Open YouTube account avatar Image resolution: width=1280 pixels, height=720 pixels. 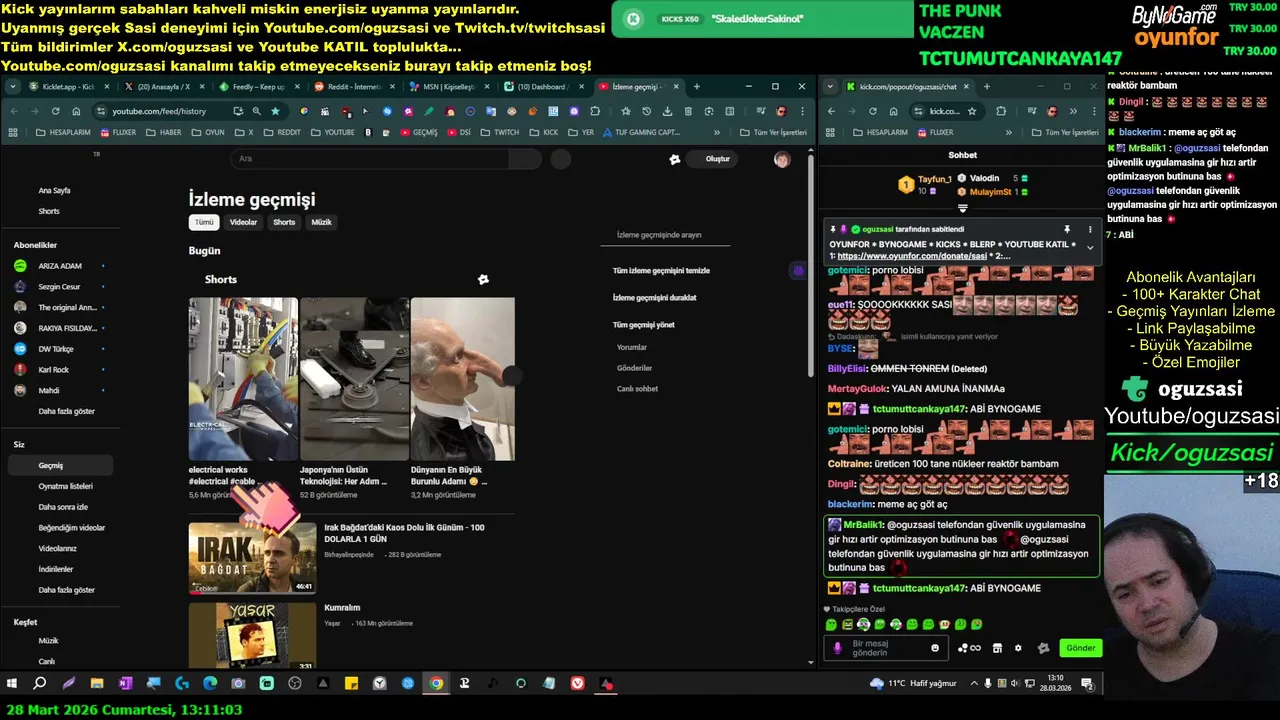[x=782, y=159]
